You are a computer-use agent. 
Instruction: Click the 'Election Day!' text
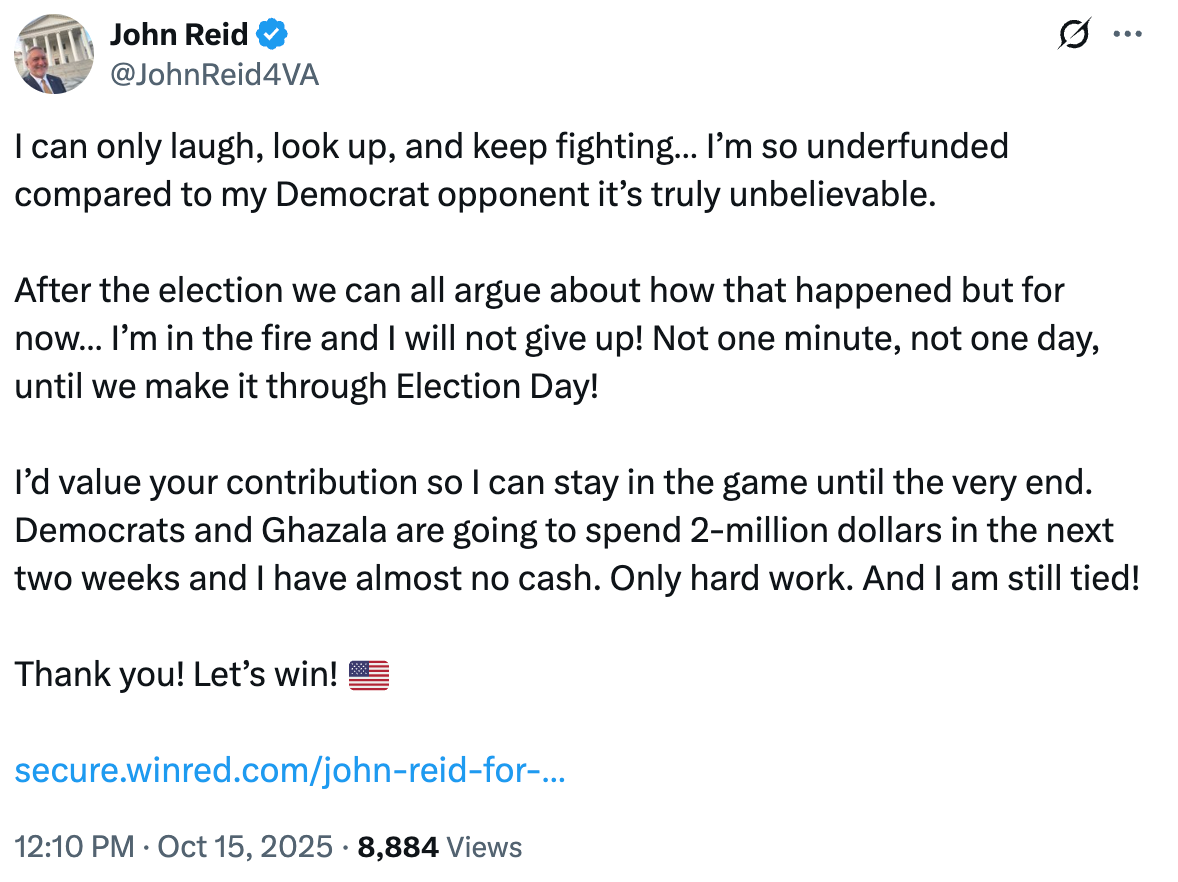click(497, 387)
